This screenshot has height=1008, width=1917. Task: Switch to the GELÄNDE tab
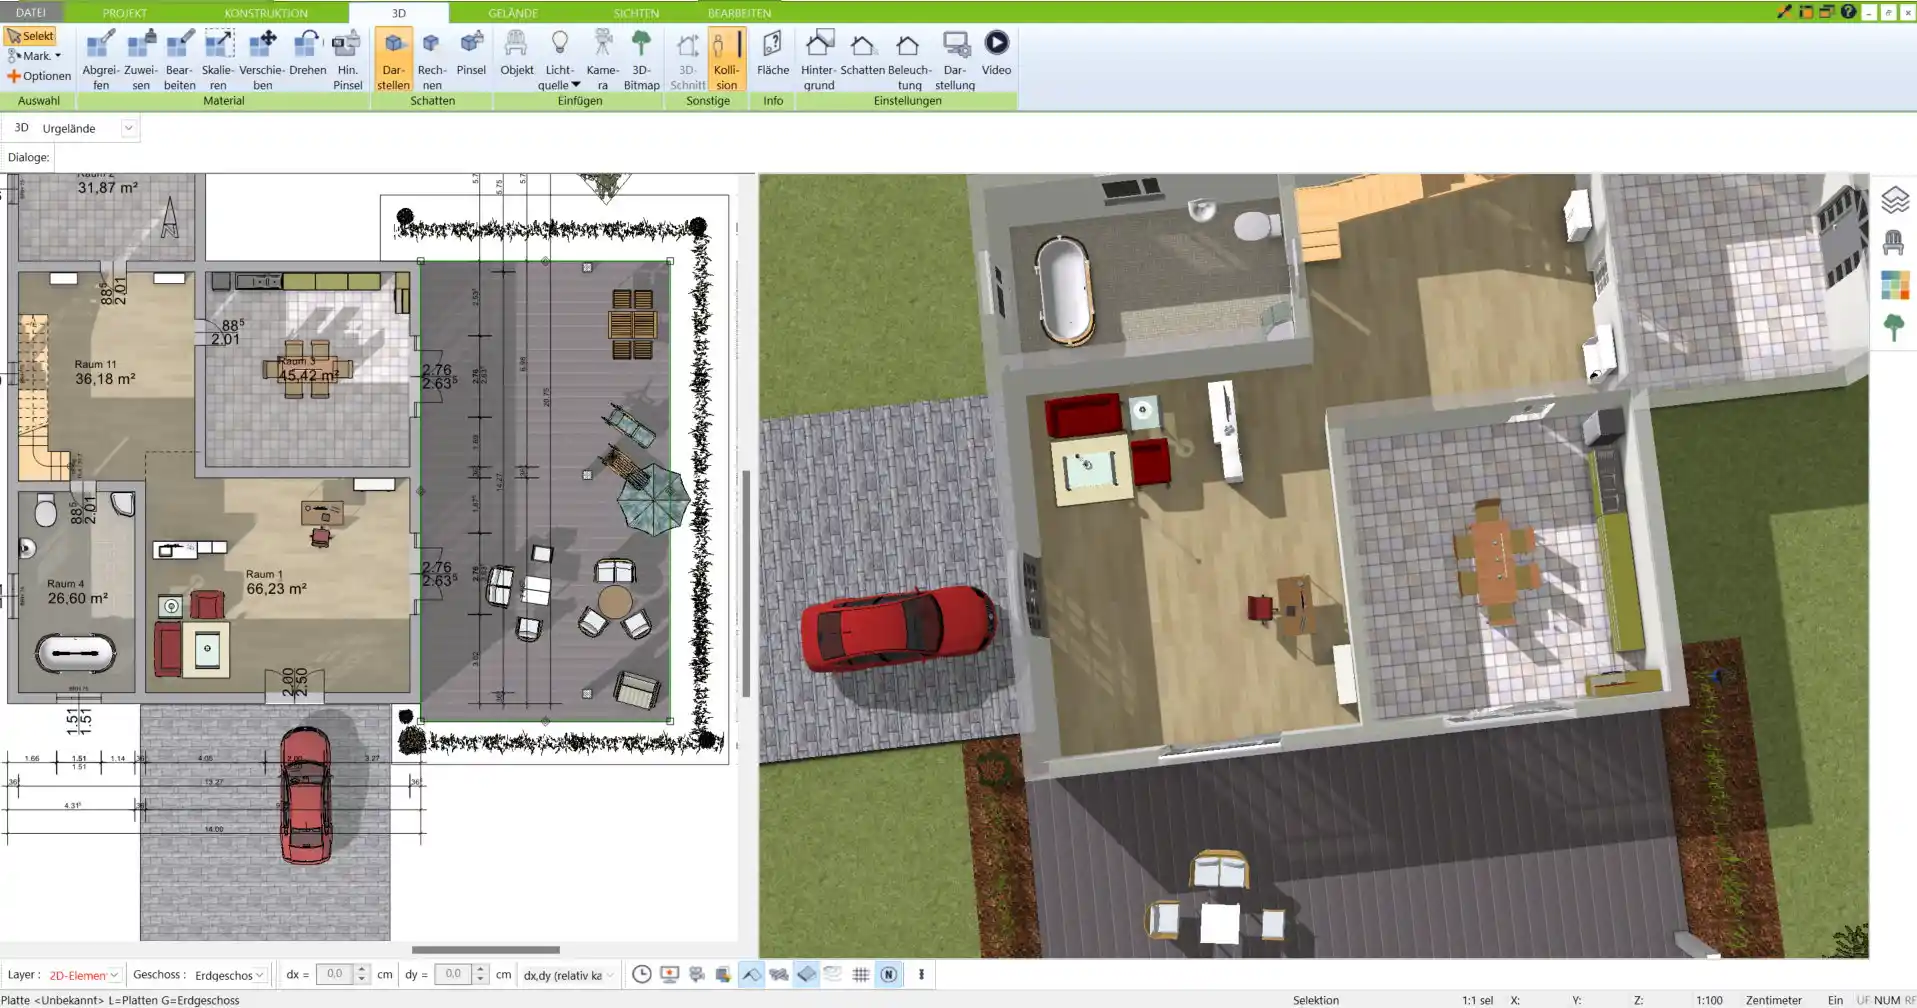tap(513, 13)
